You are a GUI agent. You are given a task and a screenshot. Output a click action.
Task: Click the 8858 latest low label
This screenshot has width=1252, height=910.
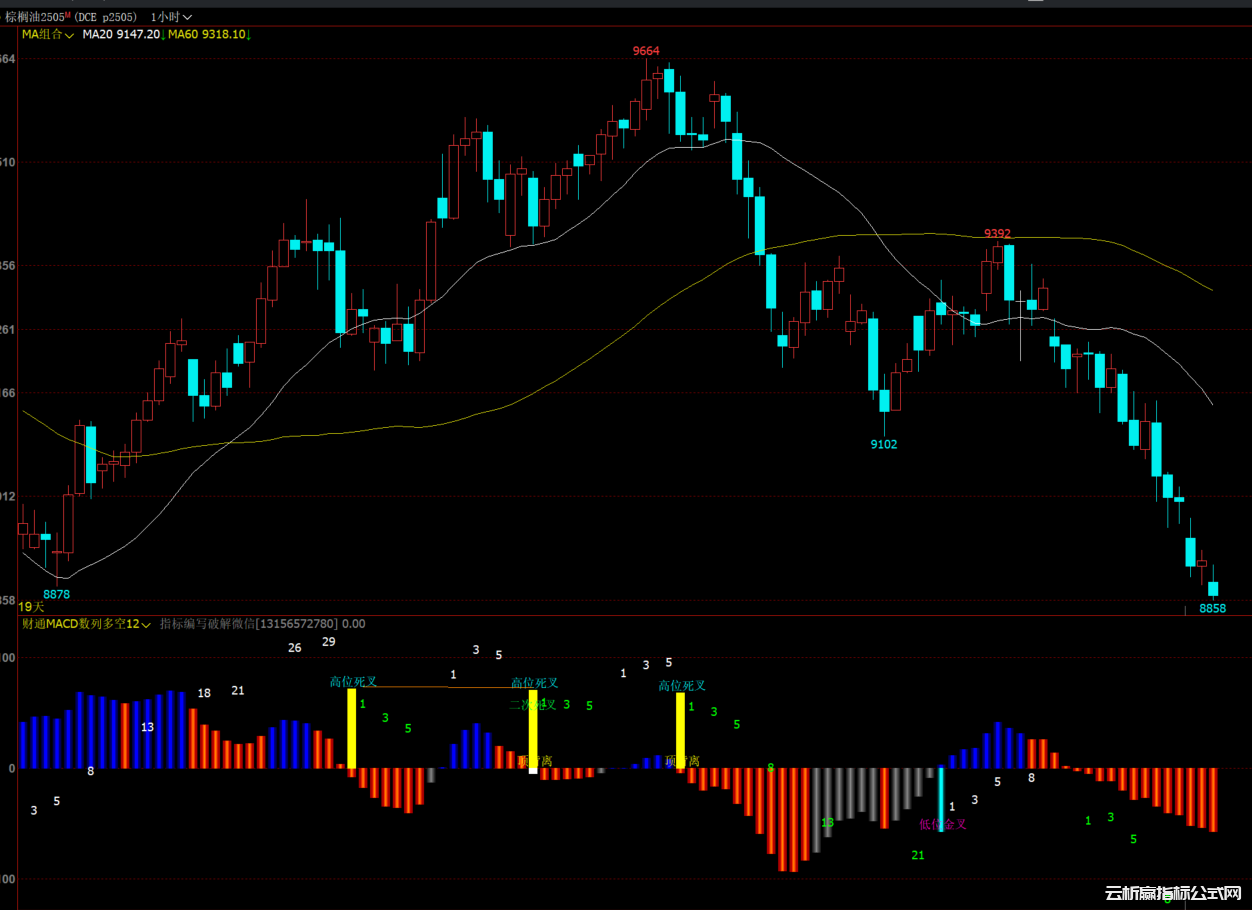[1212, 608]
